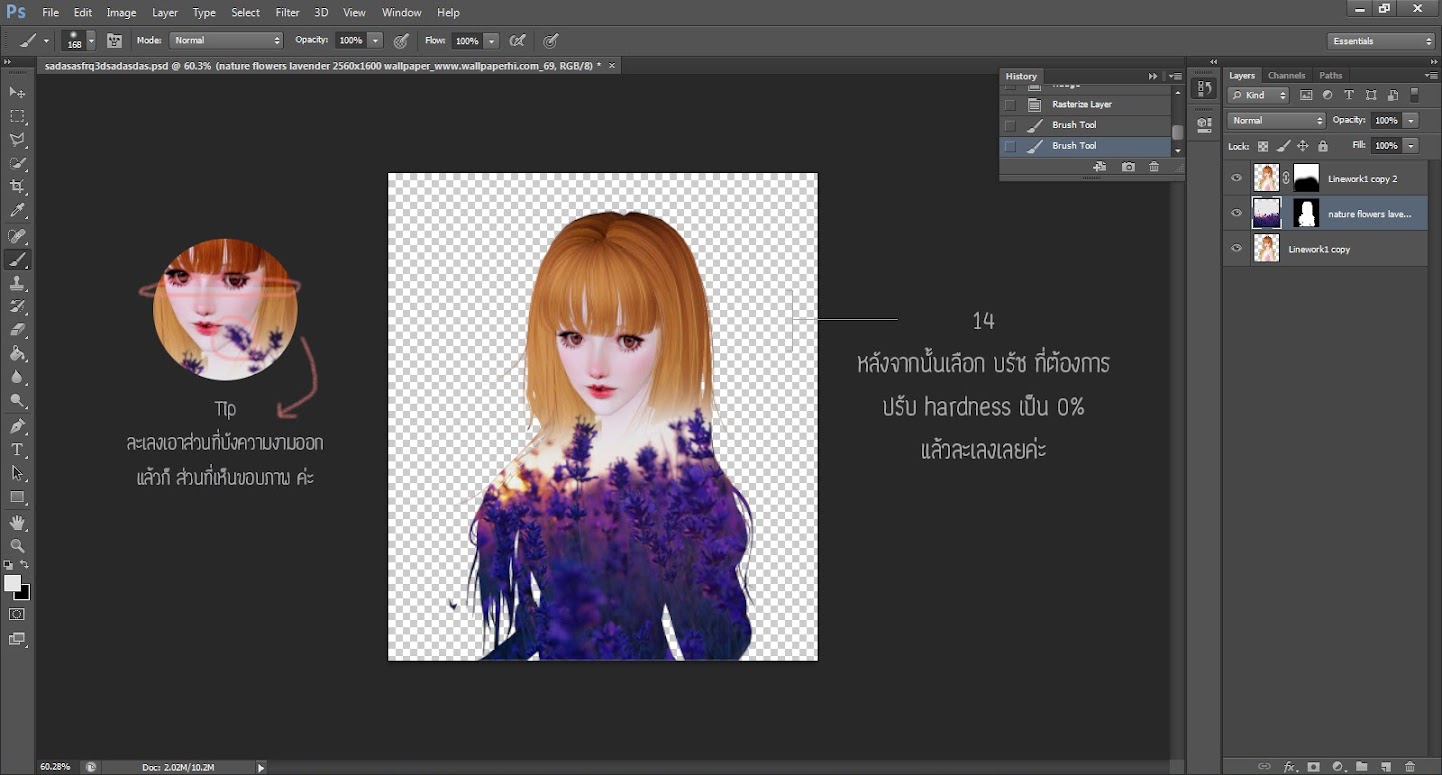Select the Dodge tool
The height and width of the screenshot is (775, 1442).
click(17, 401)
